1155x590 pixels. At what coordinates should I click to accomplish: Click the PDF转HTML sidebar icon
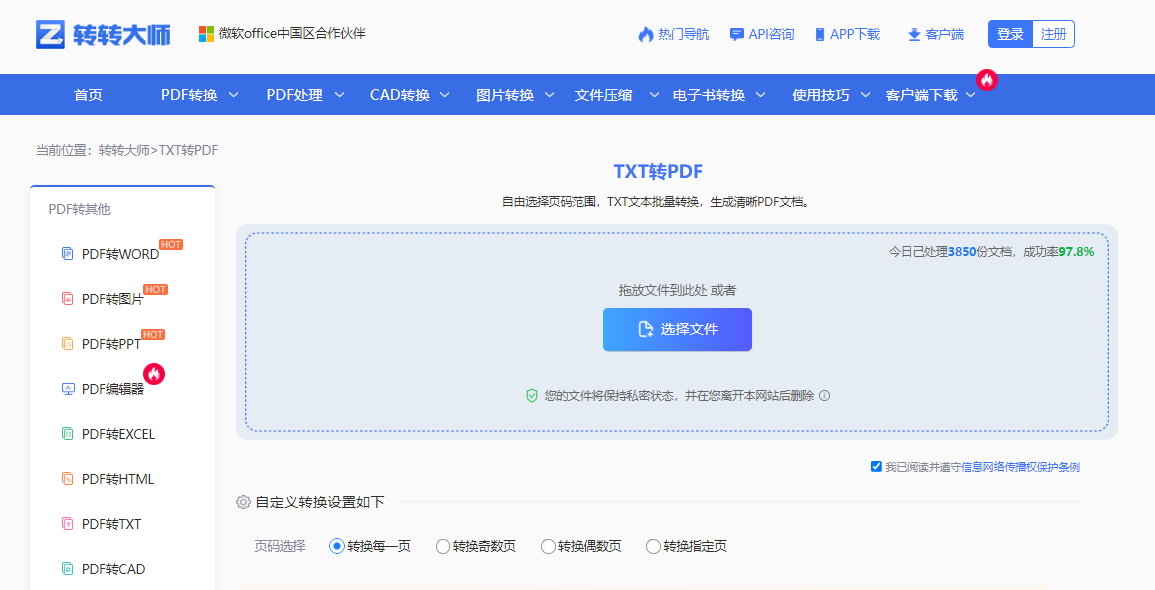click(x=68, y=479)
